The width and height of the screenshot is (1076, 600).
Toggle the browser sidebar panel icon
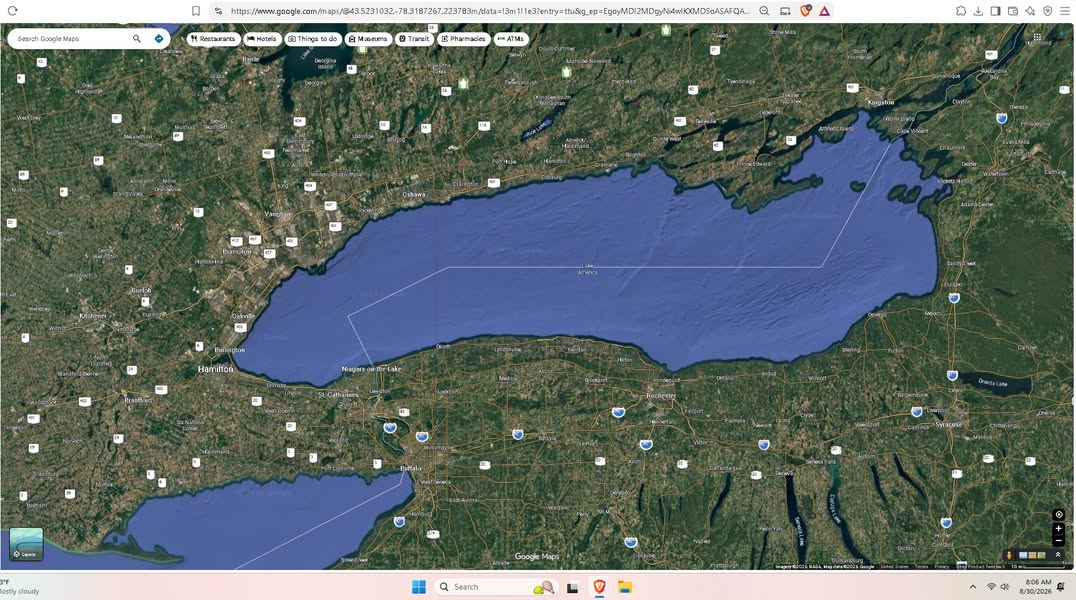995,11
